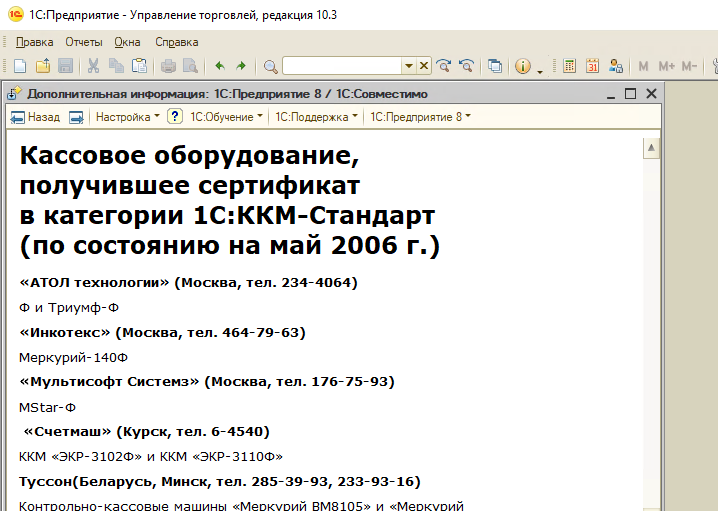This screenshot has width=718, height=511.
Task: Click the Print icon
Action: click(168, 66)
